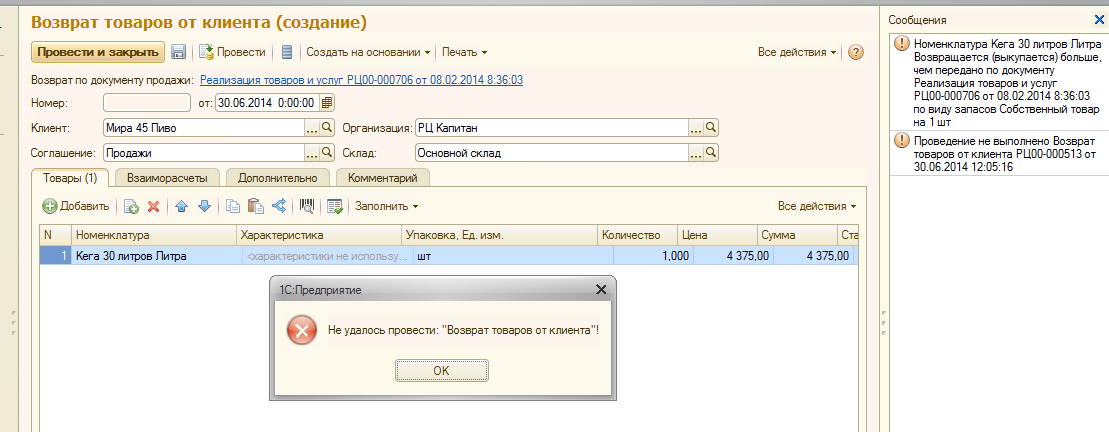Click the Номенклатура column header
This screenshot has height=432, width=1109.
tap(154, 235)
